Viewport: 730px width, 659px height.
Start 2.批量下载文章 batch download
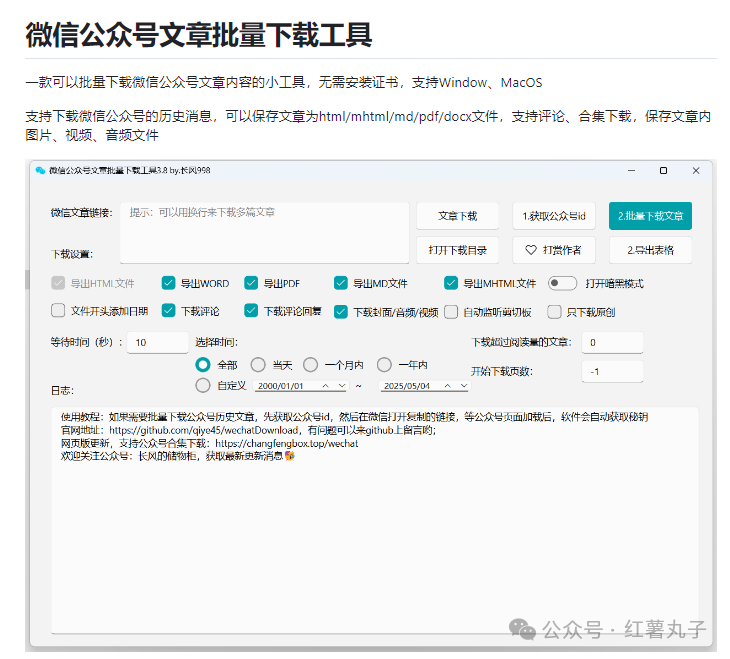pyautogui.click(x=650, y=216)
